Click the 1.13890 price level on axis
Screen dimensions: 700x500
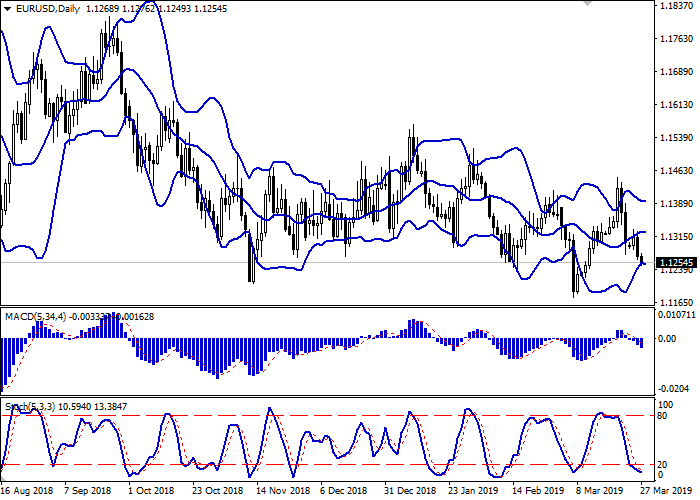[x=677, y=203]
